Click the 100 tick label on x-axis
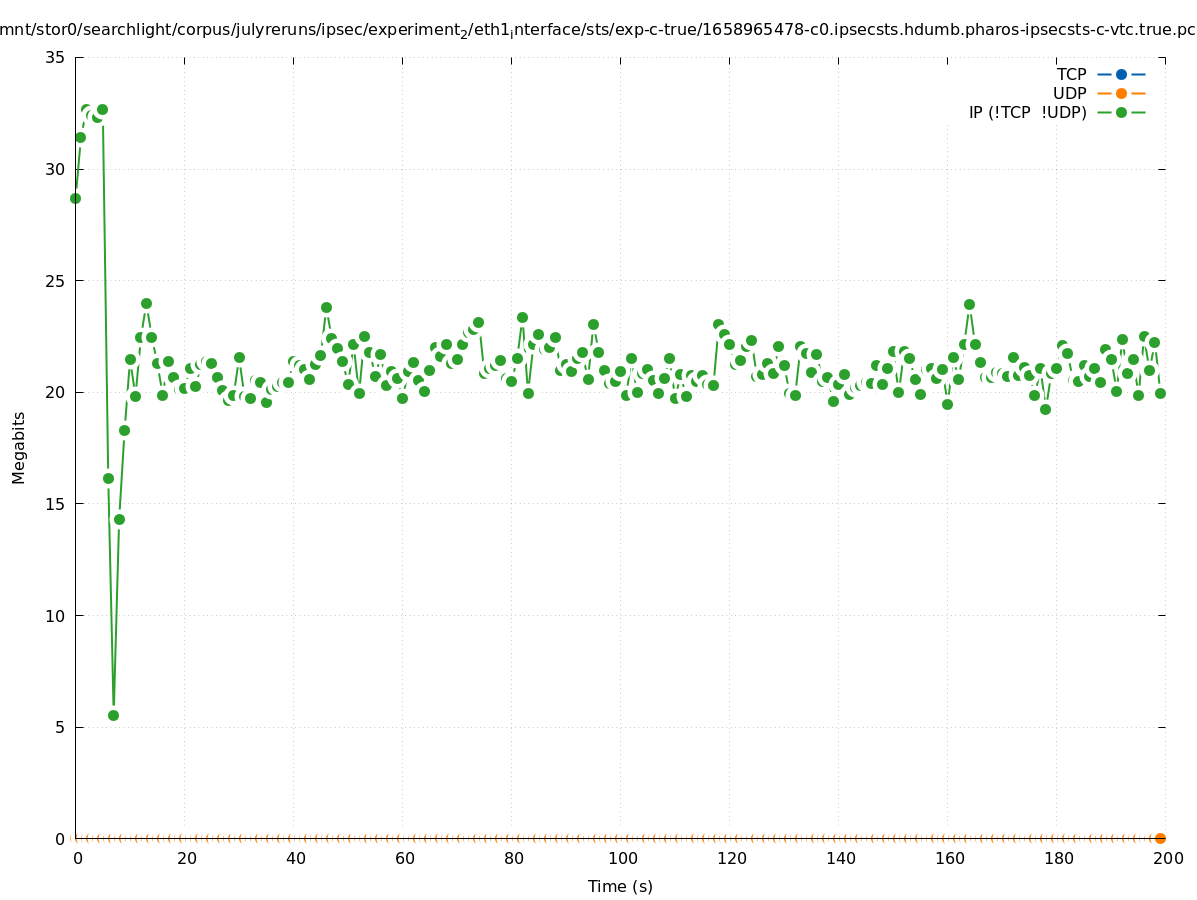The height and width of the screenshot is (900, 1197). (623, 858)
